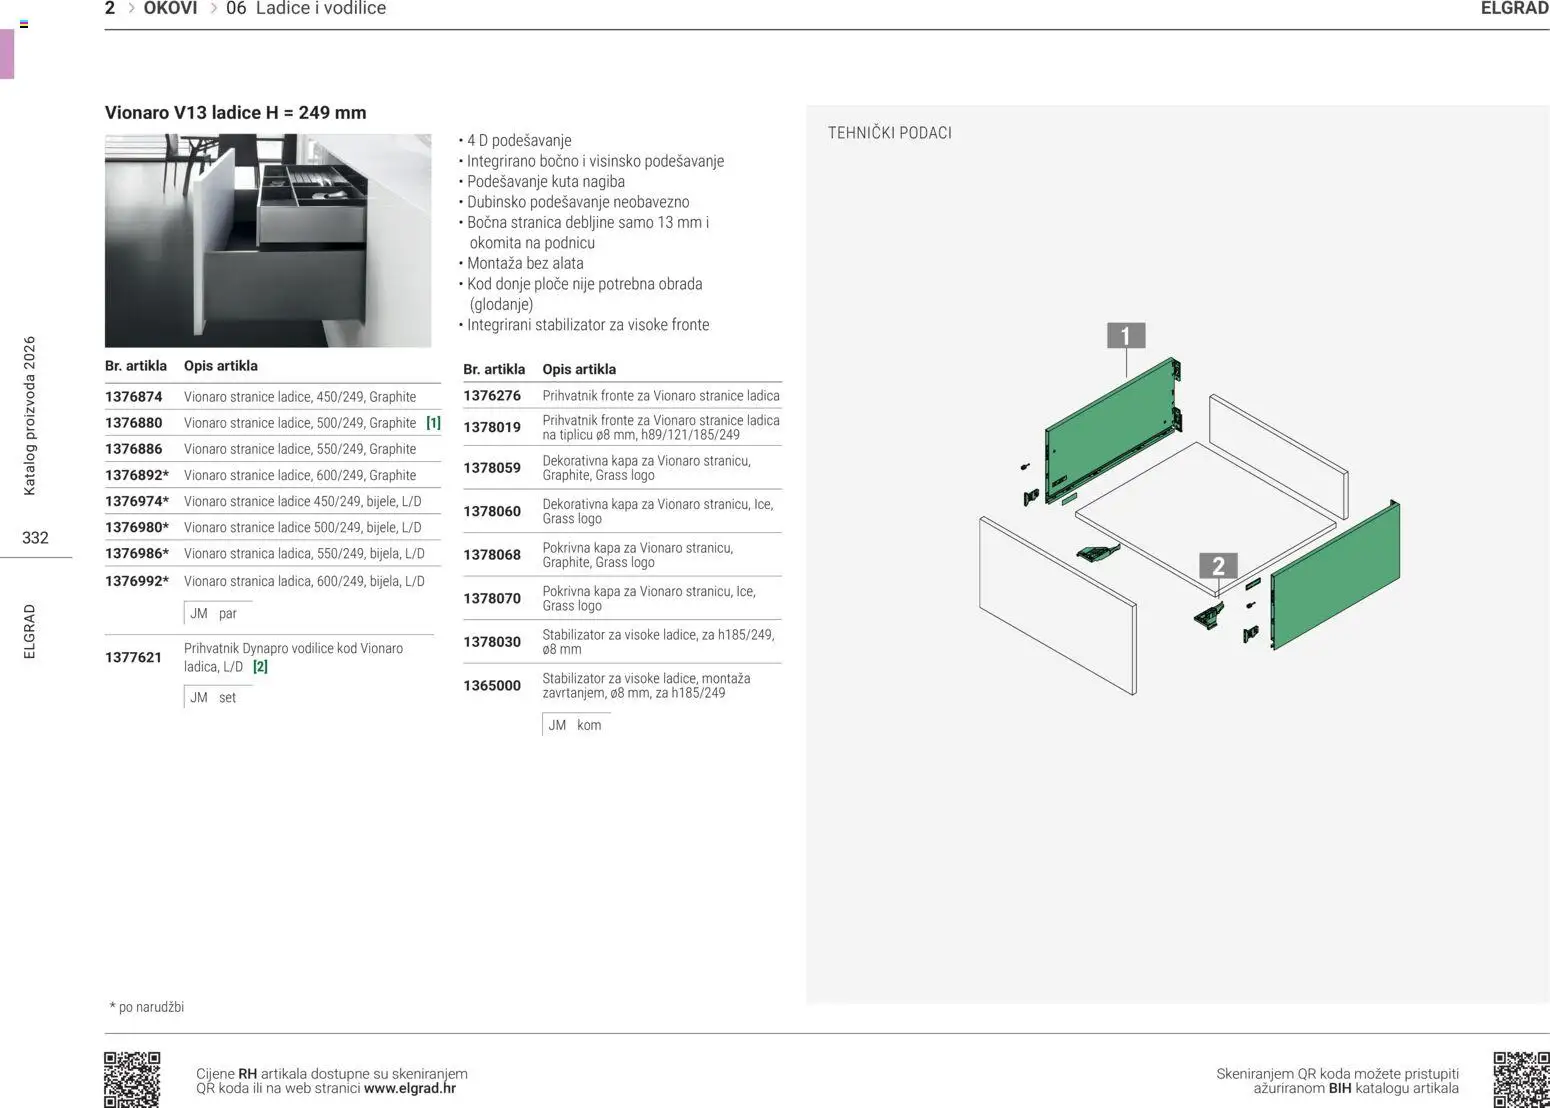Viewport: 1550px width, 1108px height.
Task: Select article 1378030 stabilizer row
Action: 622,642
